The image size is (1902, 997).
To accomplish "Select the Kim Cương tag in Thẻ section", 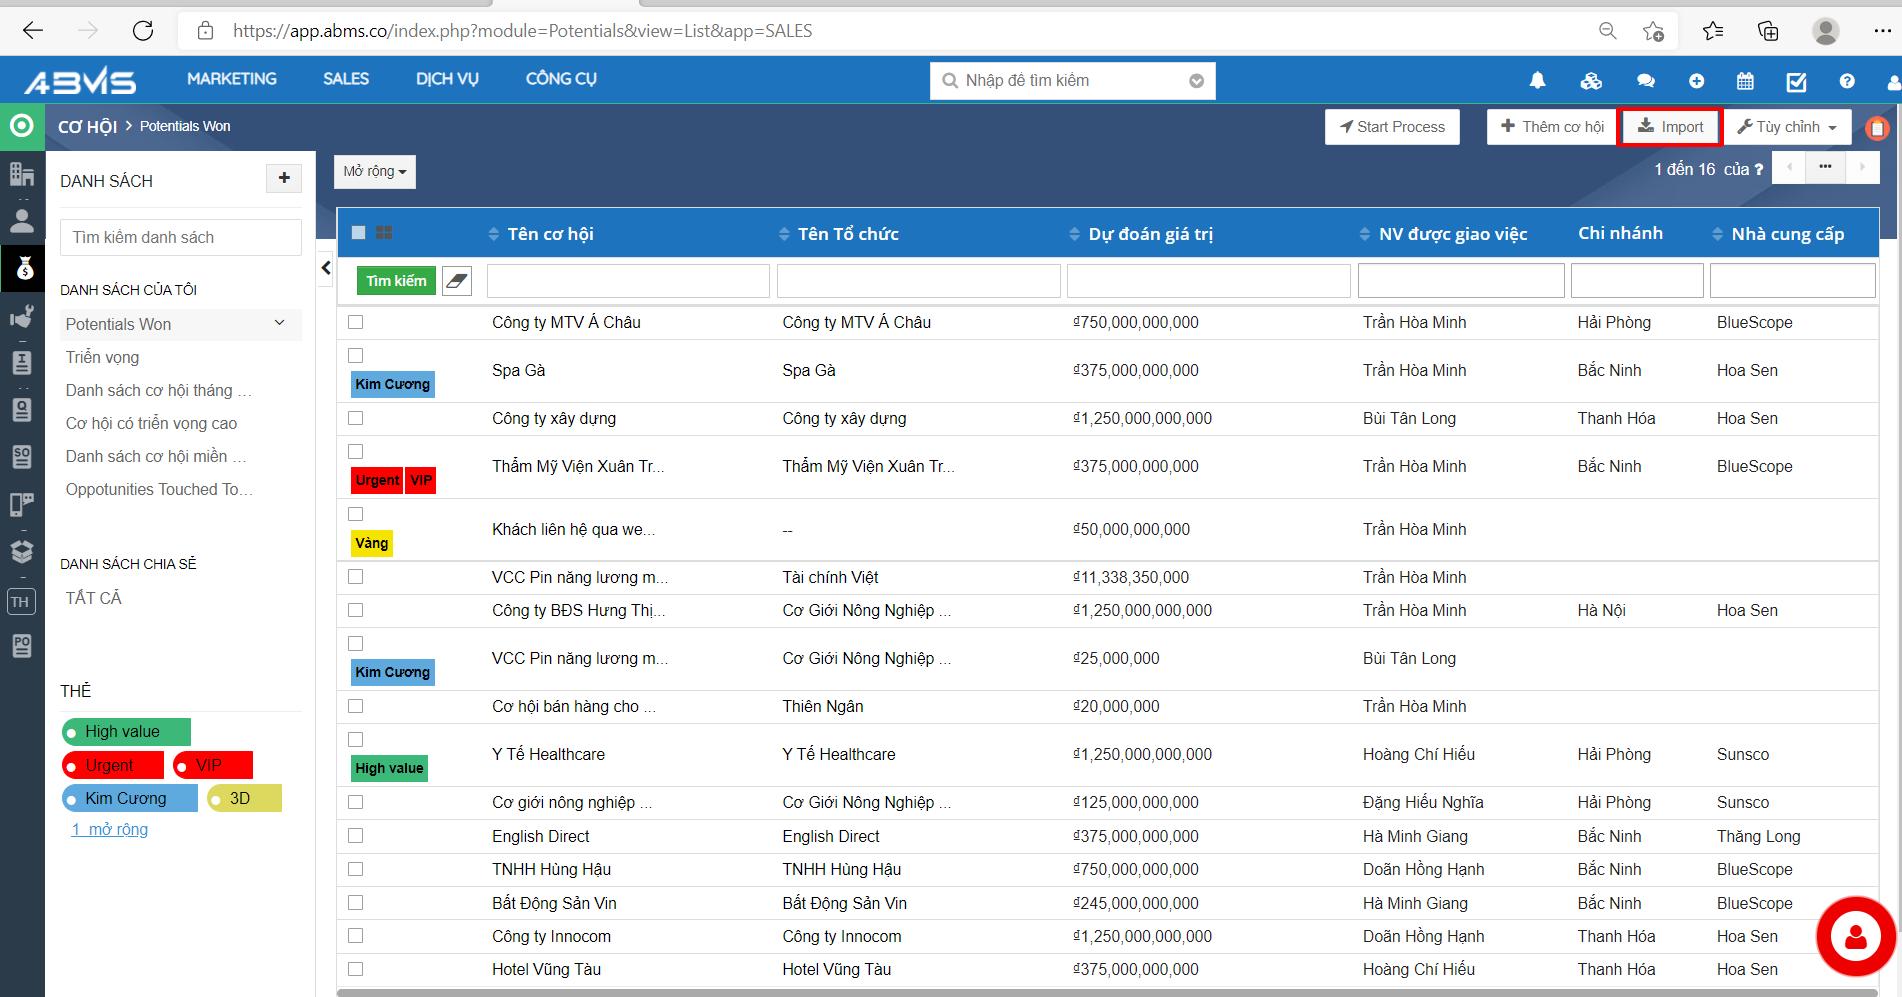I will [x=129, y=798].
